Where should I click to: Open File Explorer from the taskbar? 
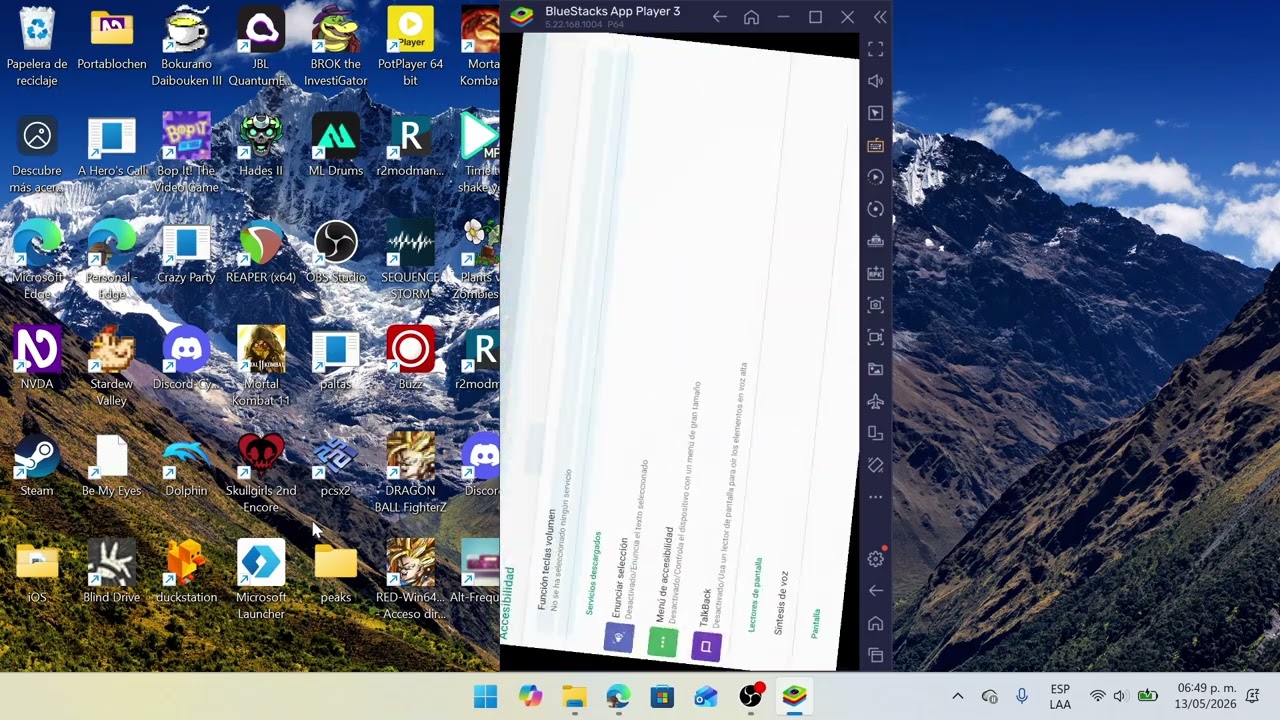point(574,696)
